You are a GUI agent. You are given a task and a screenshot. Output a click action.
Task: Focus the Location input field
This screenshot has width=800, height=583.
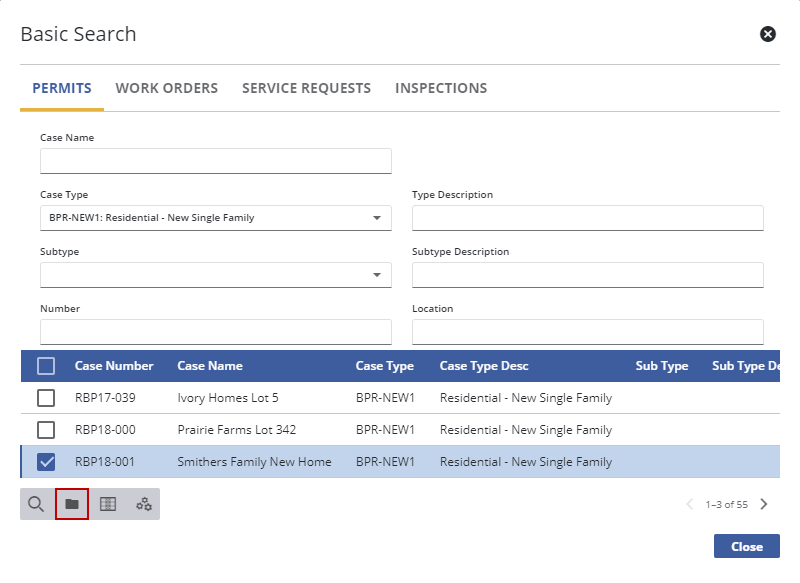pos(587,332)
